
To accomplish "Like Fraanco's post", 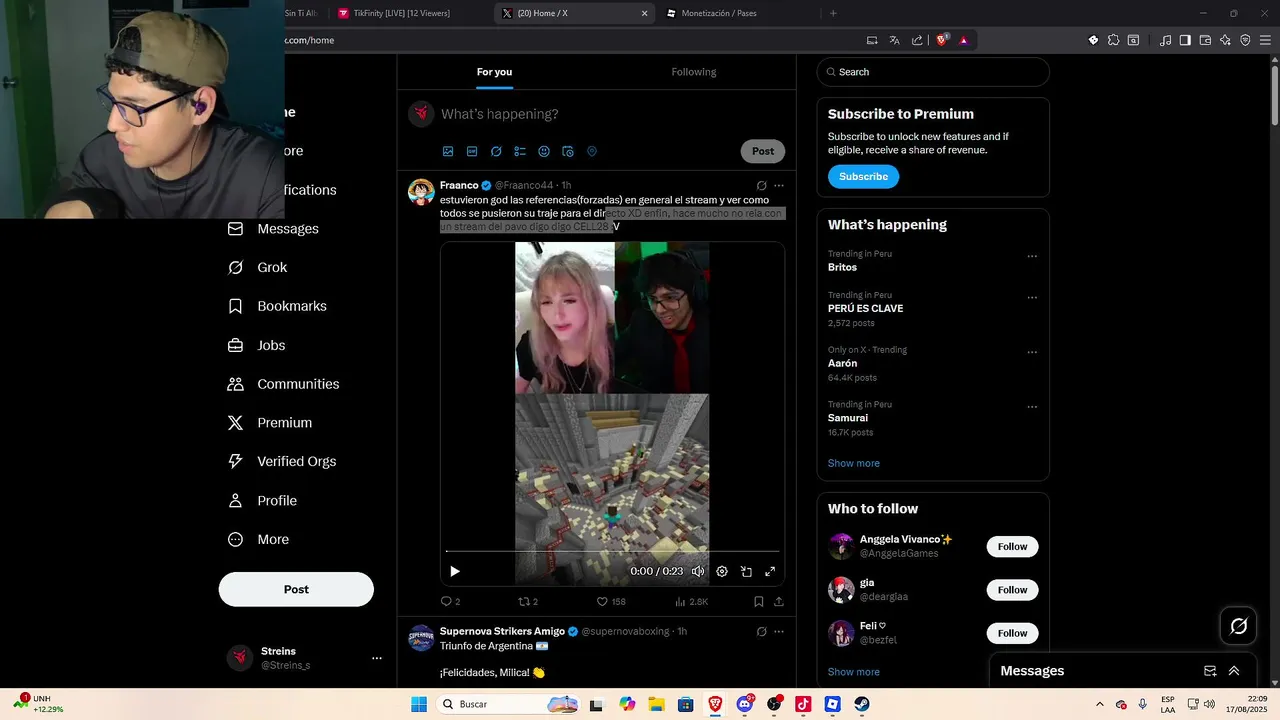I will click(611, 602).
